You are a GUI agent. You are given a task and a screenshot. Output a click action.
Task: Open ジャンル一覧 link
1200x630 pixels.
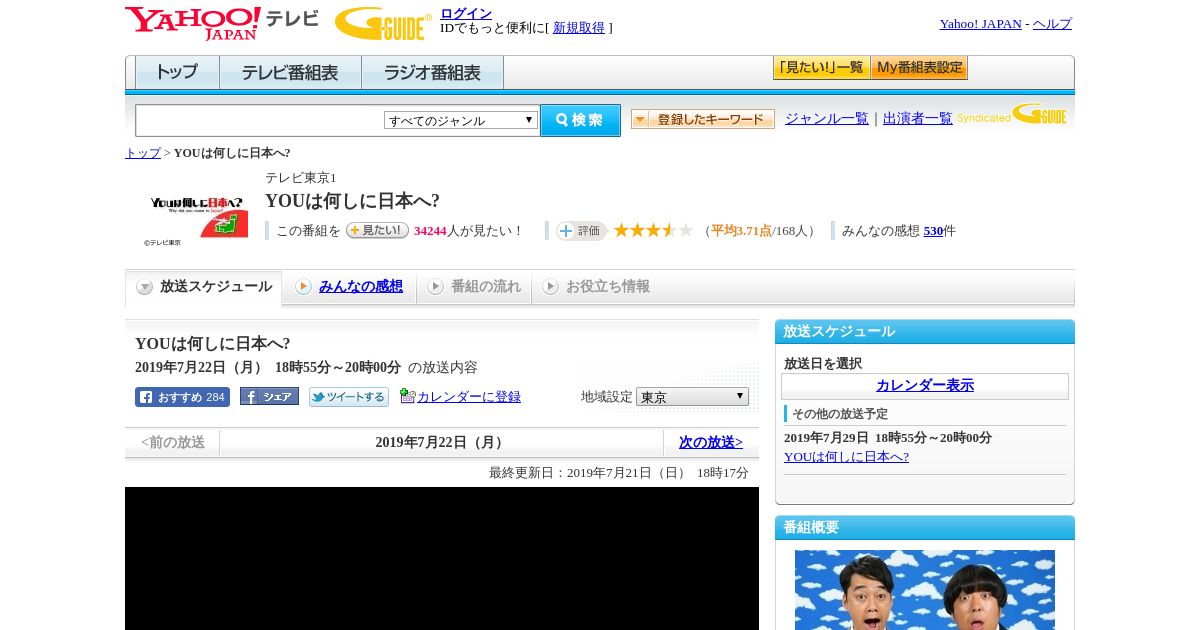click(827, 119)
